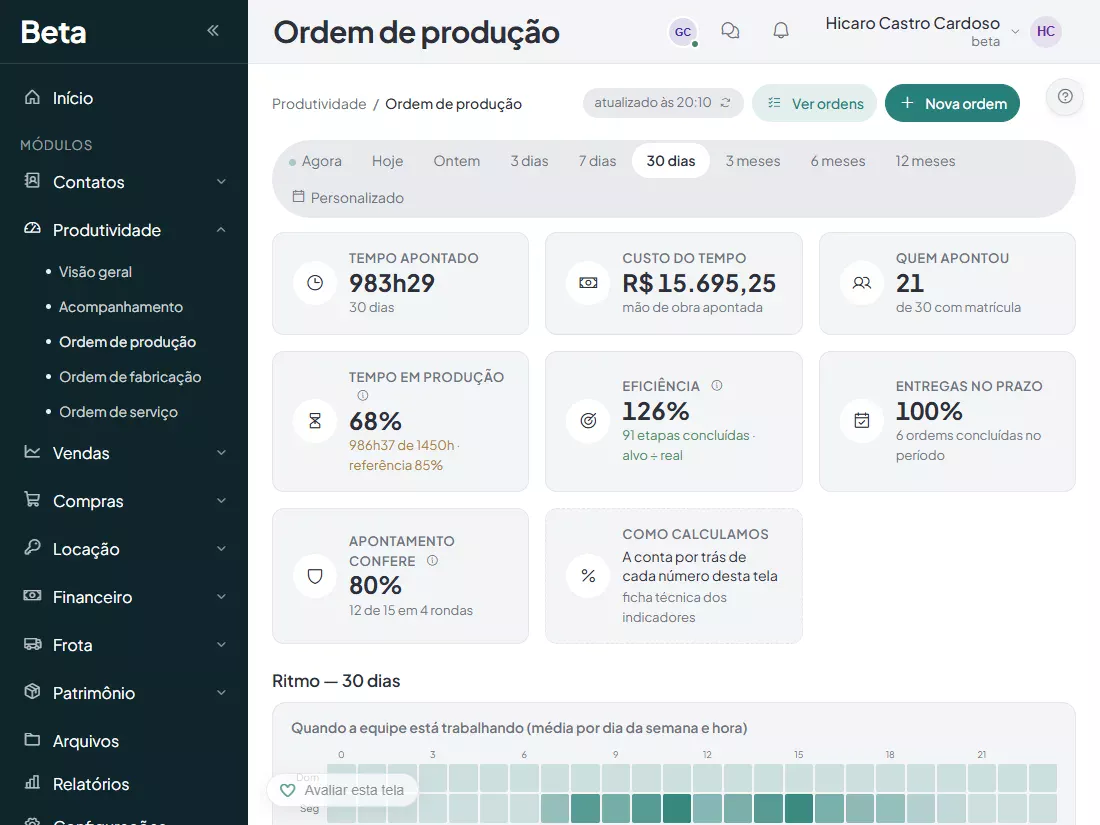Click info icon beside Apontamento Confere
Screen dimensions: 1100x825
433,561
